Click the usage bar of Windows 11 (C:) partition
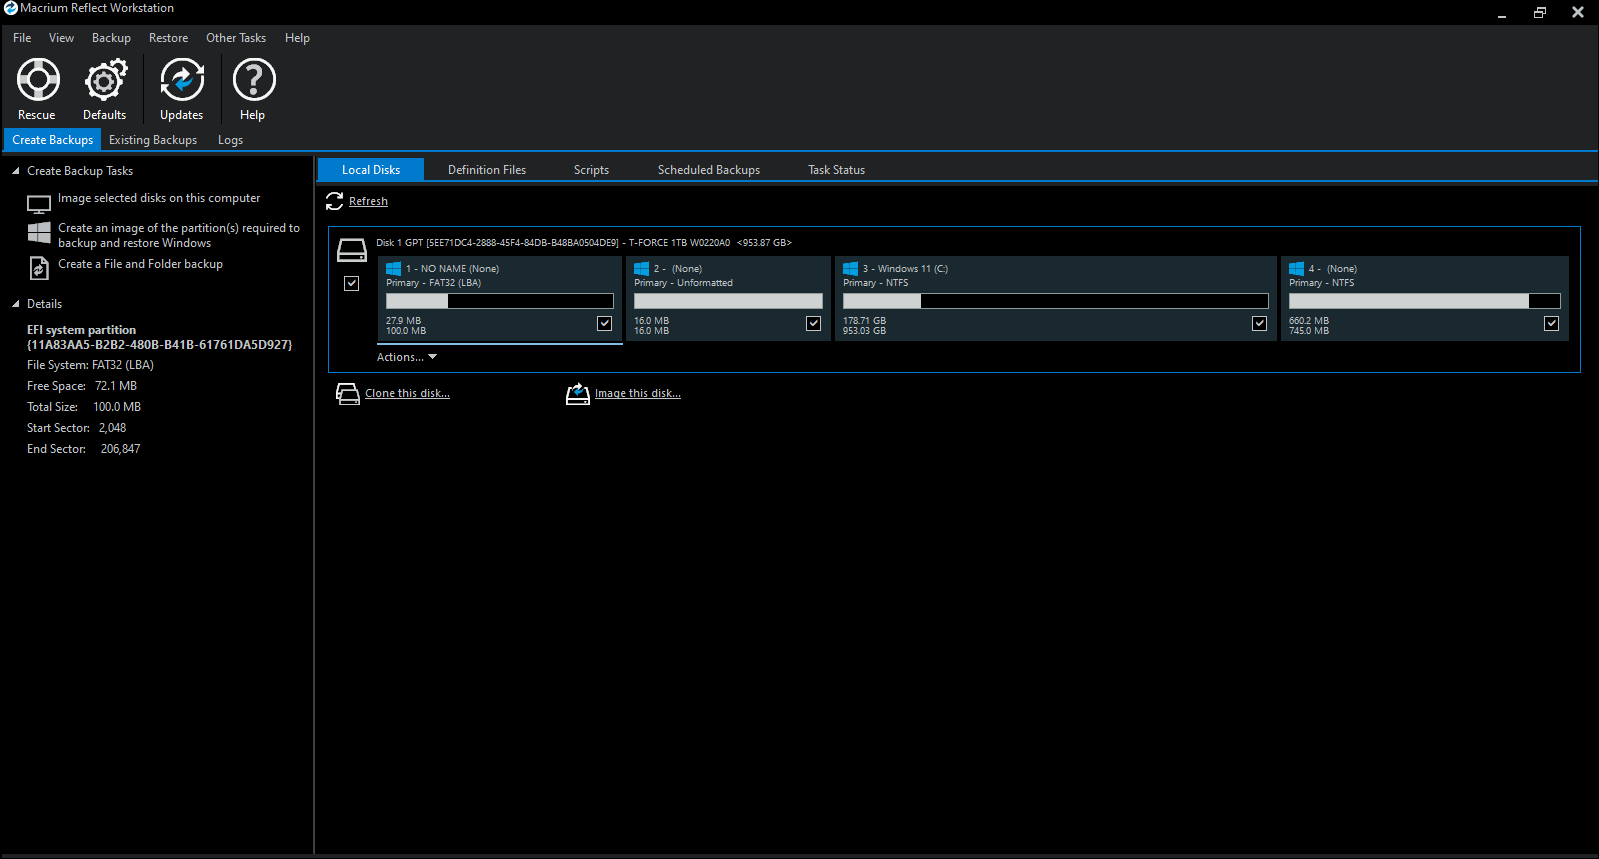The height and width of the screenshot is (859, 1599). (x=1055, y=301)
